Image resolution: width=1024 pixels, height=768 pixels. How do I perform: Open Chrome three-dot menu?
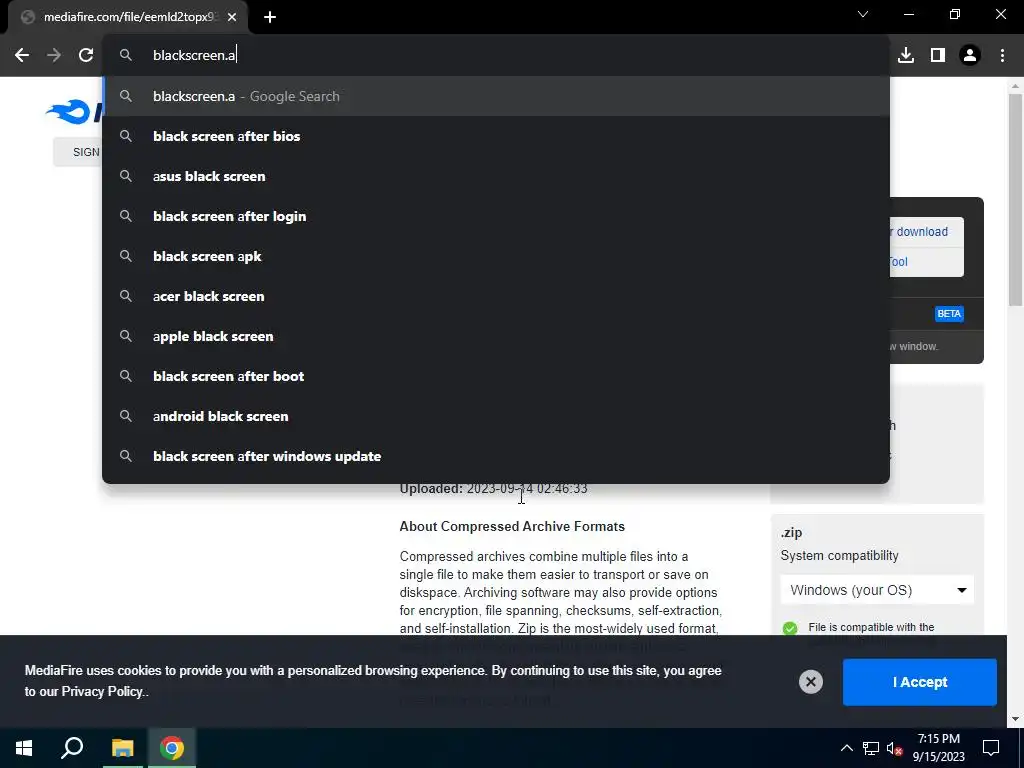coord(1002,55)
